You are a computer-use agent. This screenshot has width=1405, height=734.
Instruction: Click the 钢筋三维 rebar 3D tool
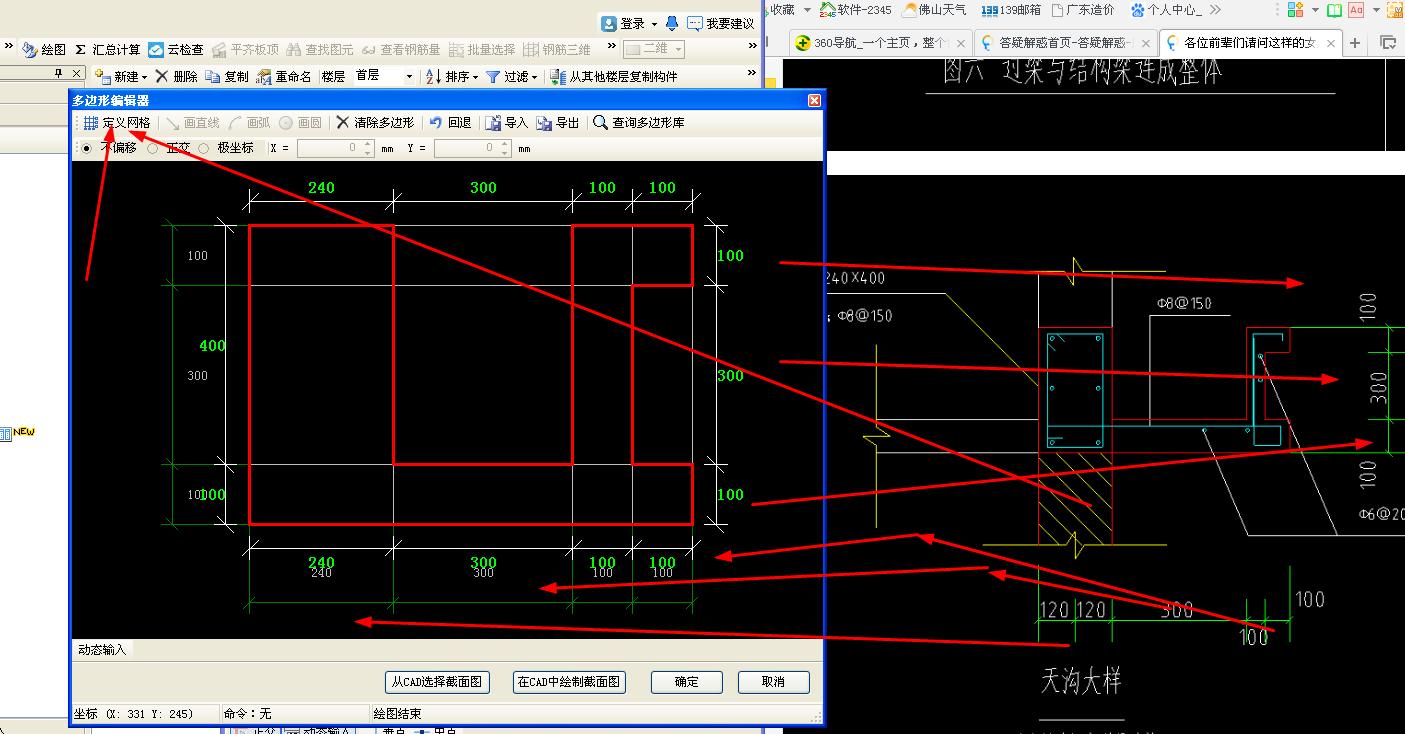coord(557,49)
